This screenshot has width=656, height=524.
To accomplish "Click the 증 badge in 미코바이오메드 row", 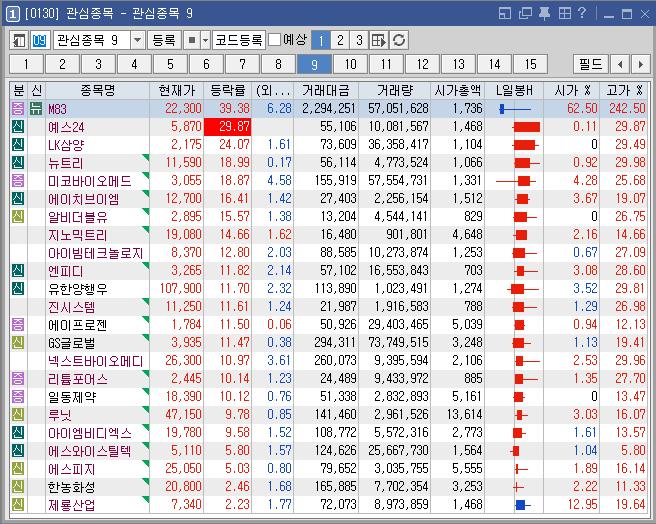I will click(18, 181).
